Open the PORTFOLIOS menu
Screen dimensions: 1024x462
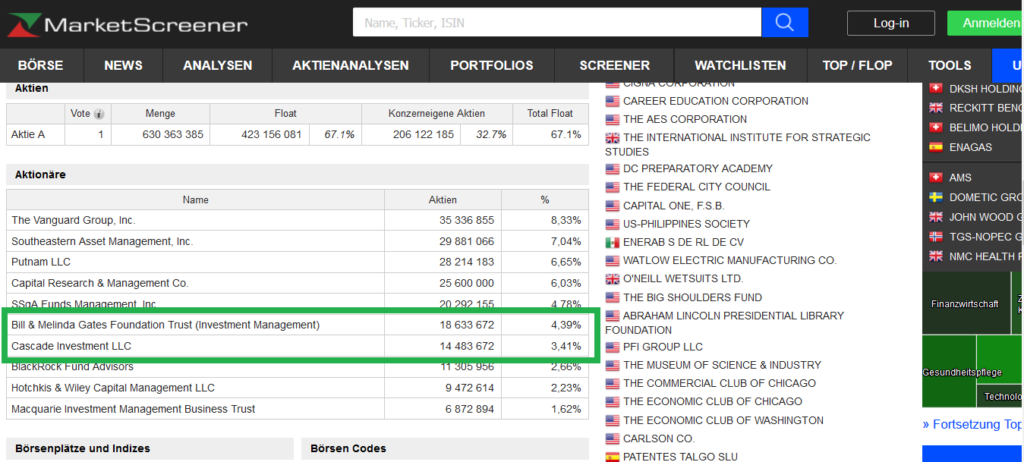click(x=492, y=65)
